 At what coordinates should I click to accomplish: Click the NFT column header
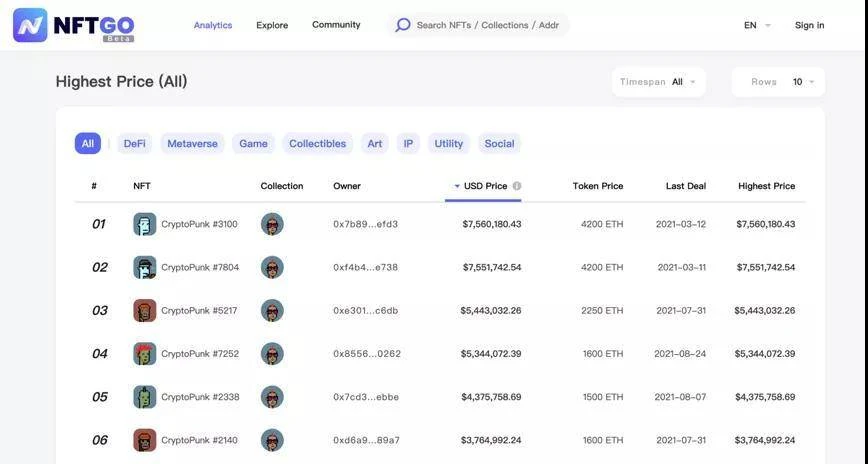pos(142,186)
